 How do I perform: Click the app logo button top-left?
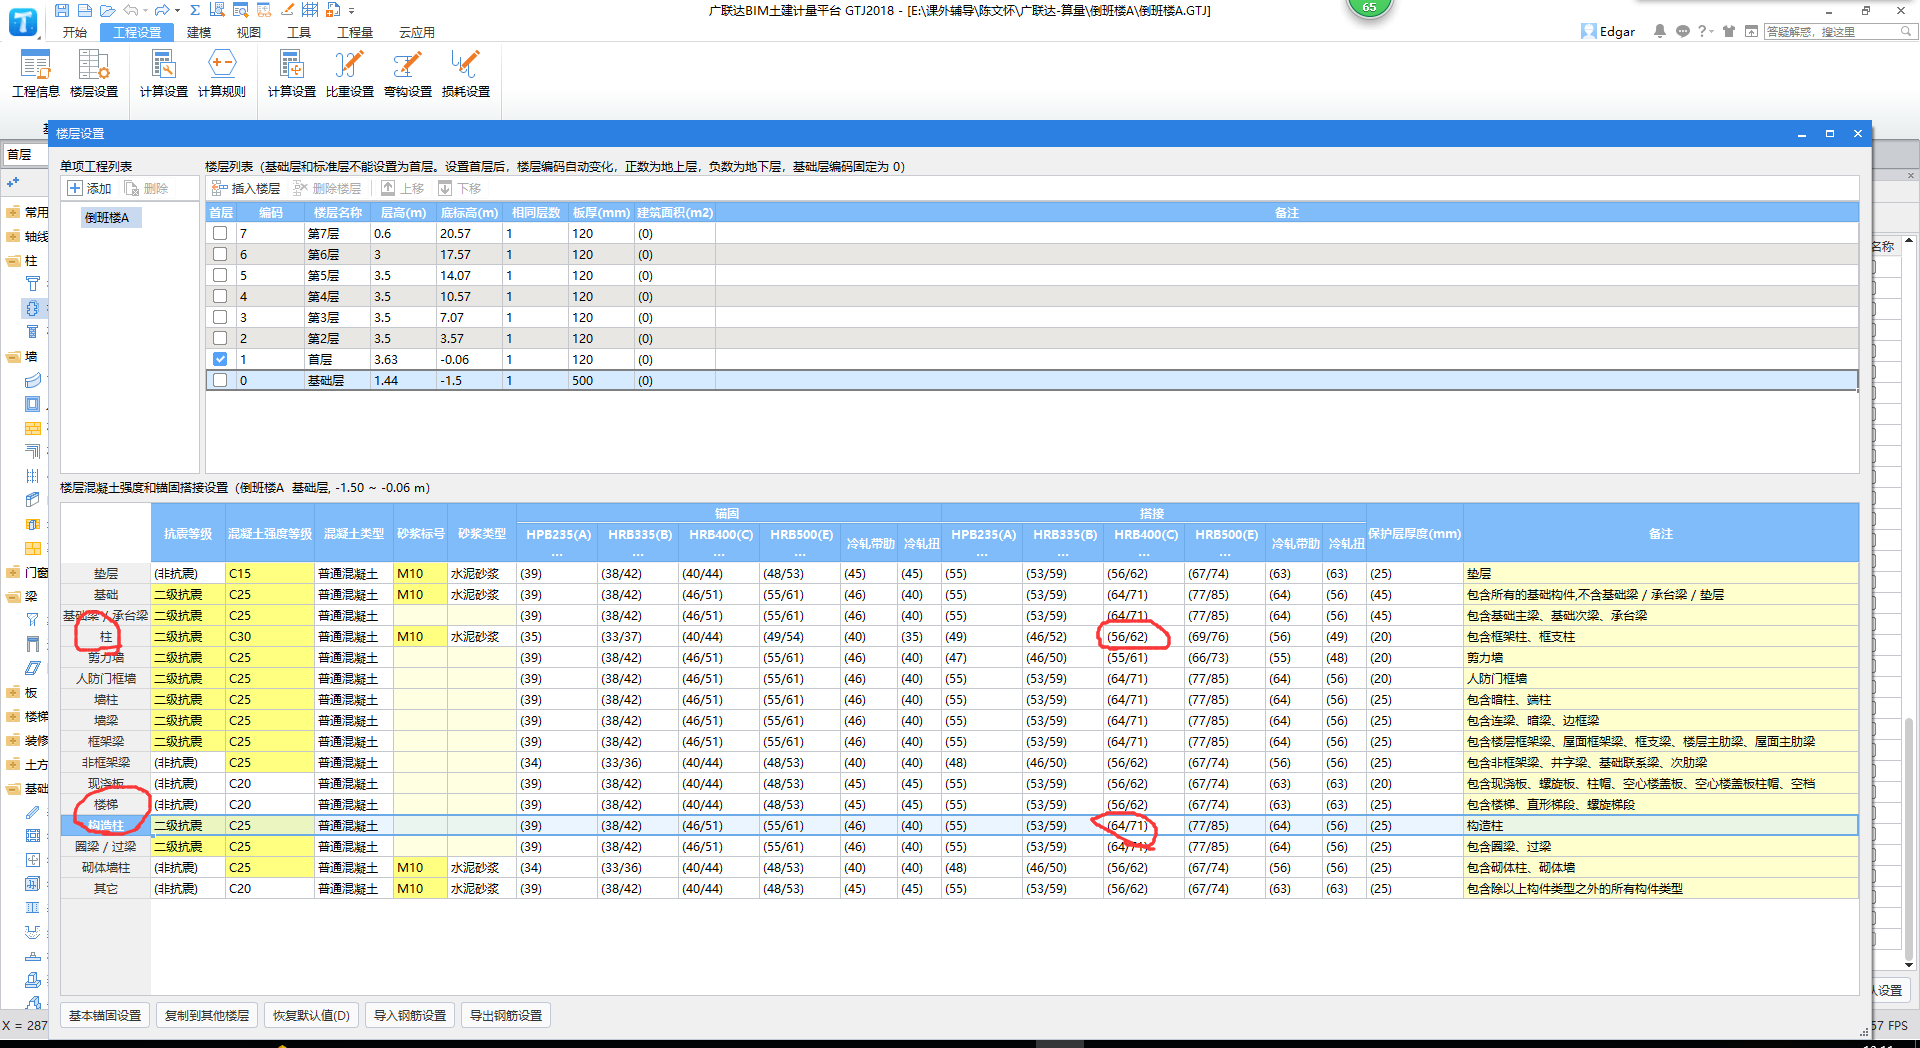tap(23, 20)
